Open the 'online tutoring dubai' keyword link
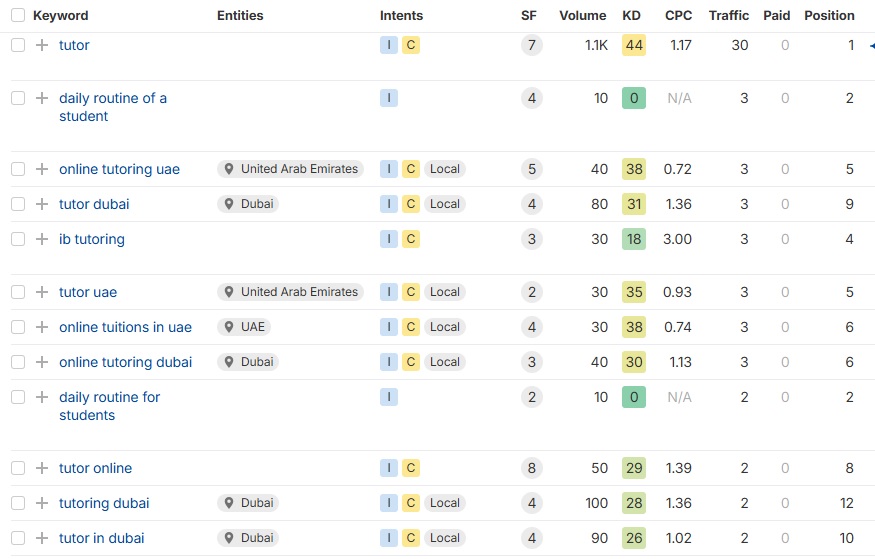Screen dimensions: 875x559 tap(125, 362)
